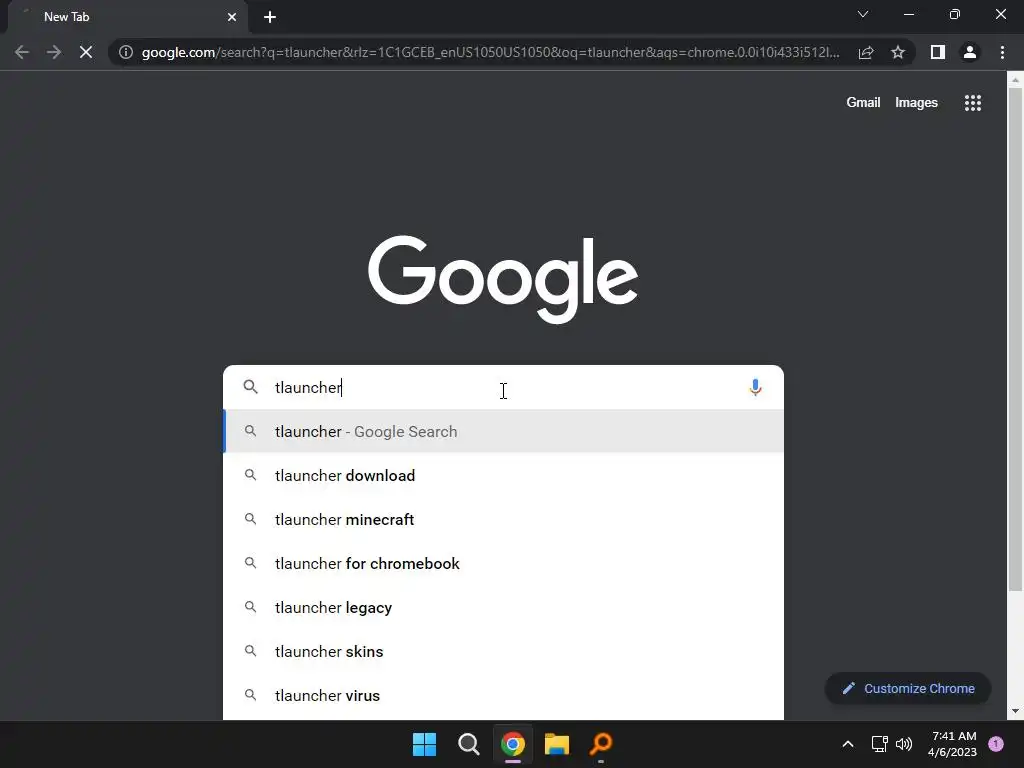Open the notification center badge
Viewport: 1024px width, 768px height.
996,744
